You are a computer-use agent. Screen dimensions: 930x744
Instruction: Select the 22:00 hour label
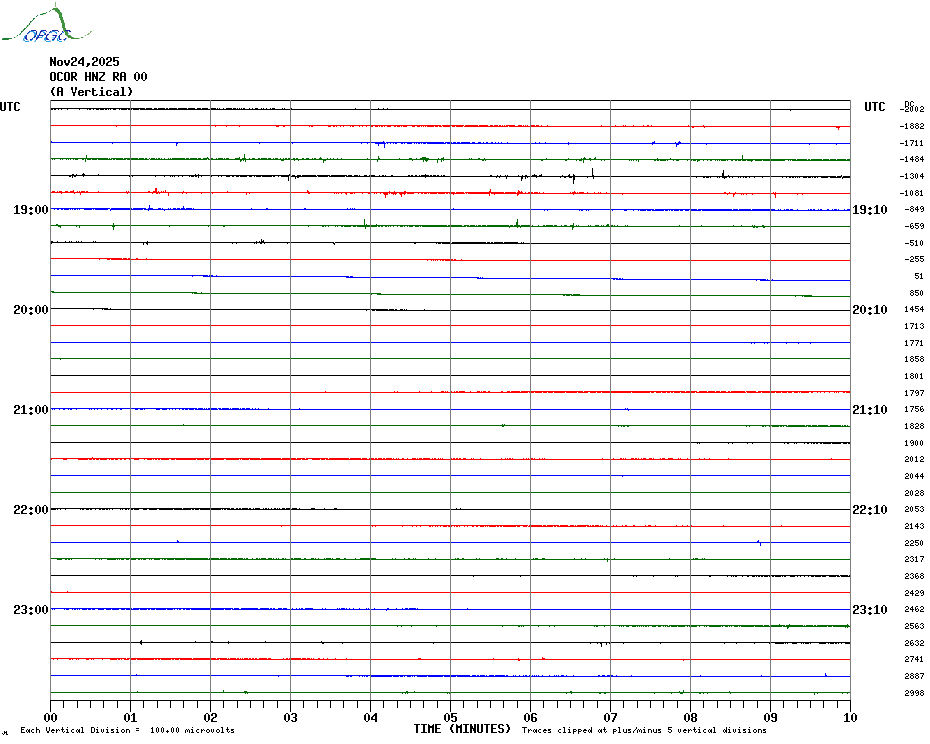30,510
